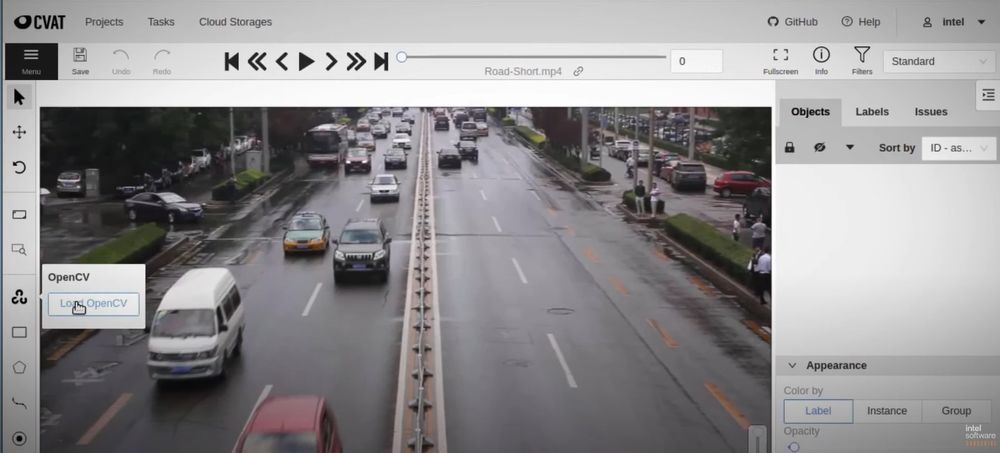Collapse the Appearance section
Image resolution: width=1000 pixels, height=453 pixels.
click(x=793, y=366)
